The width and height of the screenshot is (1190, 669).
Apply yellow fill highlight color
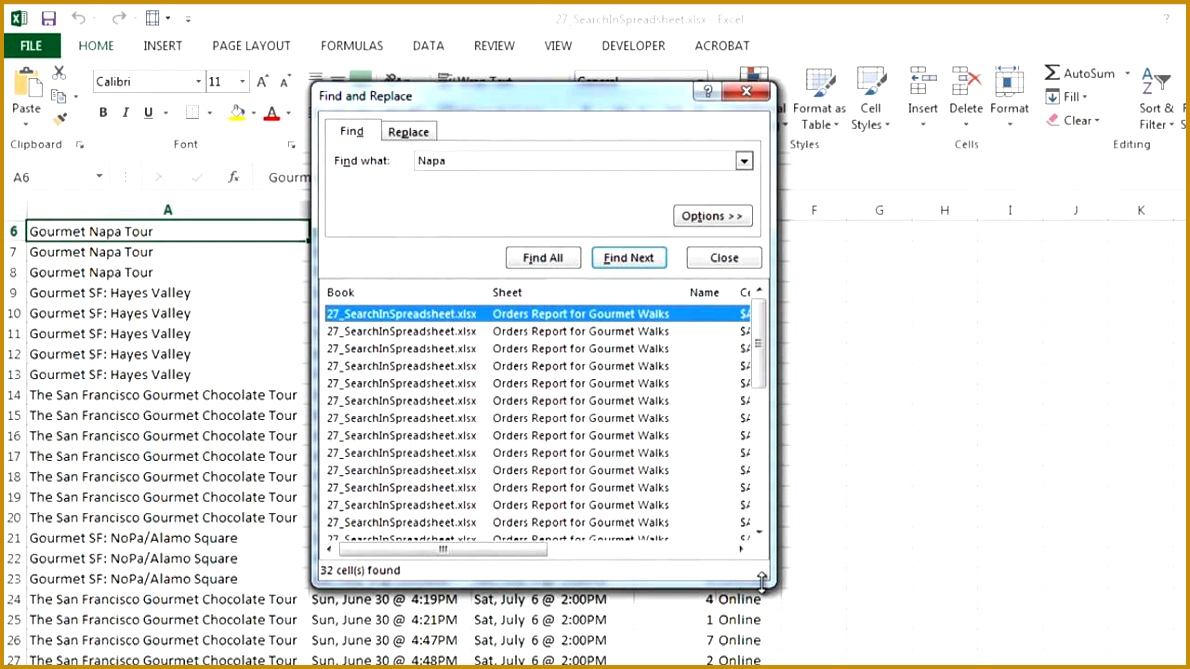[x=238, y=113]
